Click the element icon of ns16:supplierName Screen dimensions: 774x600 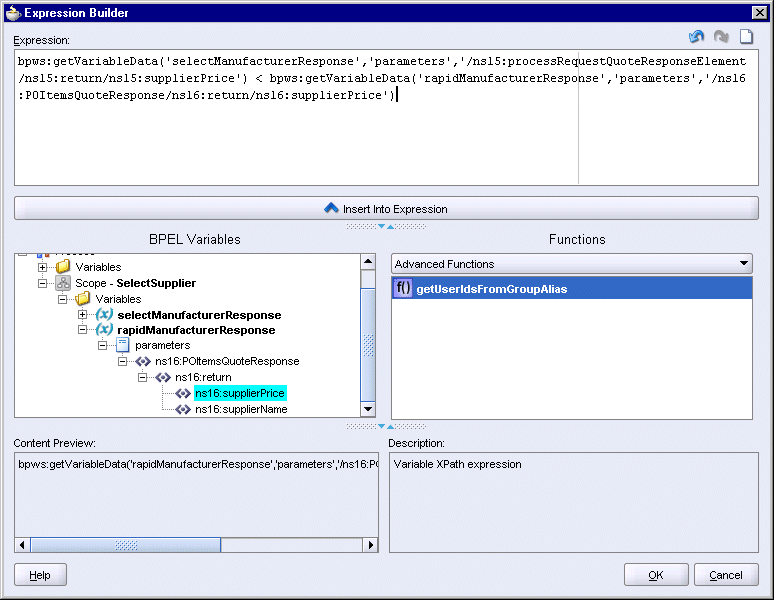pos(183,409)
